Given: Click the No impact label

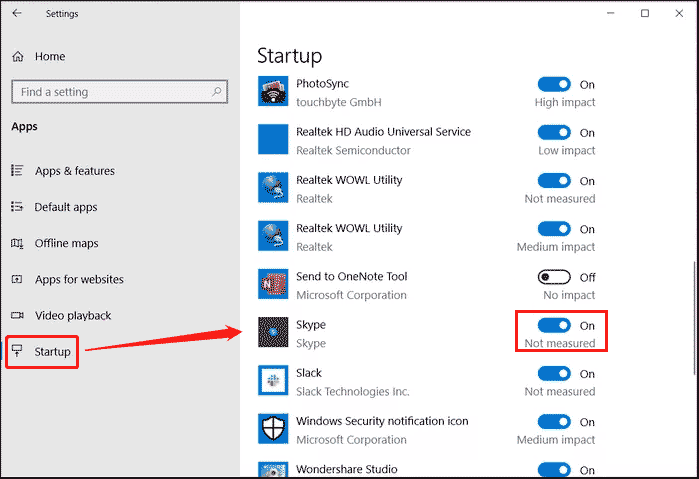Looking at the screenshot, I should 569,295.
